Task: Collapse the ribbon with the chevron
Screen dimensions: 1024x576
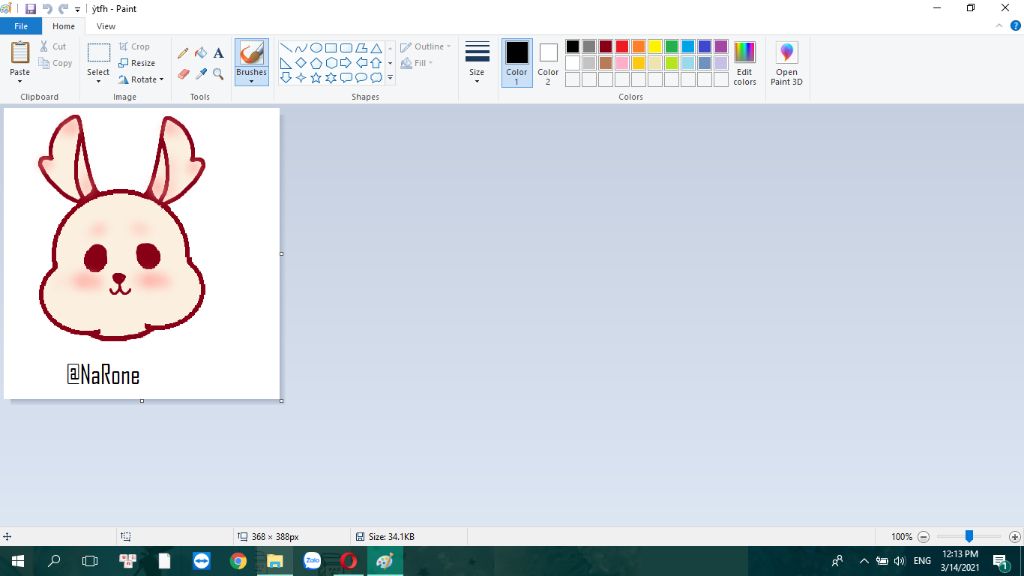Action: pyautogui.click(x=999, y=26)
